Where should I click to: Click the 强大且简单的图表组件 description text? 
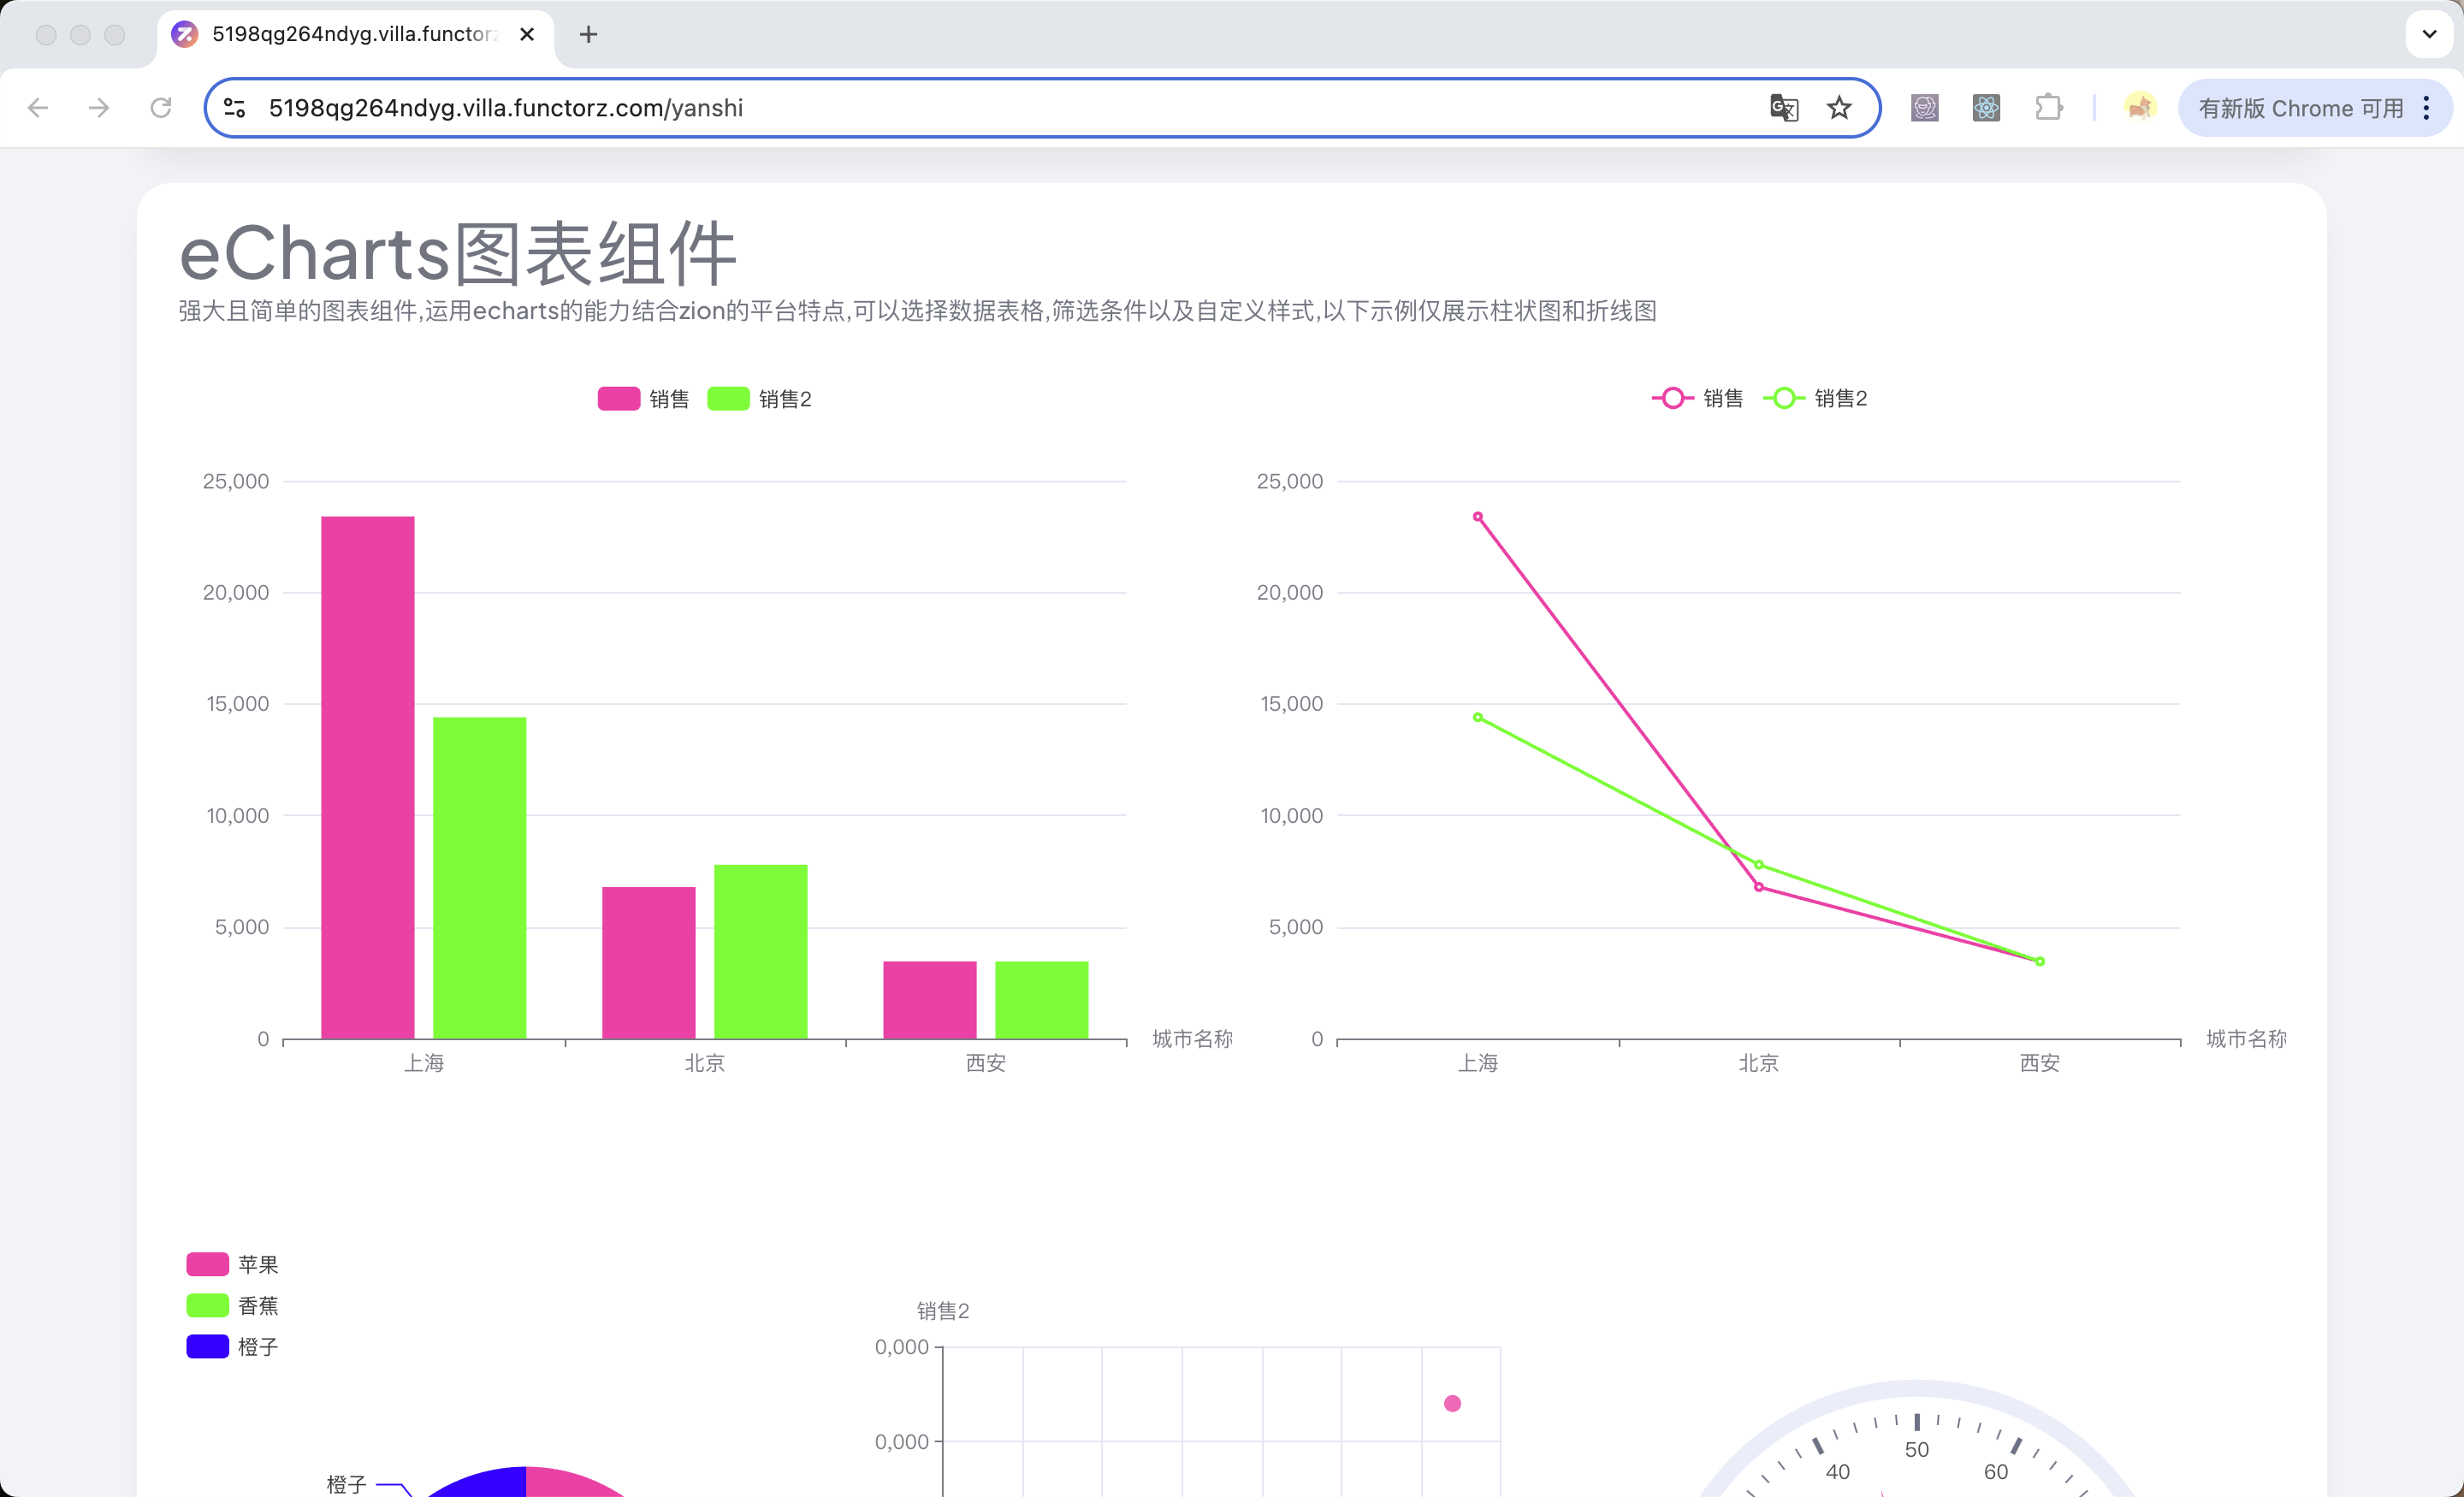point(917,311)
